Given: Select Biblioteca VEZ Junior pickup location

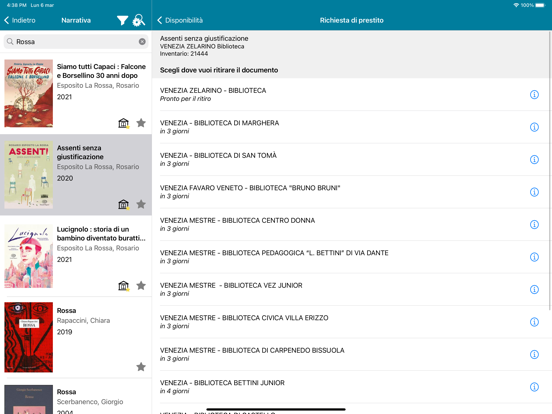Looking at the screenshot, I should coord(352,289).
